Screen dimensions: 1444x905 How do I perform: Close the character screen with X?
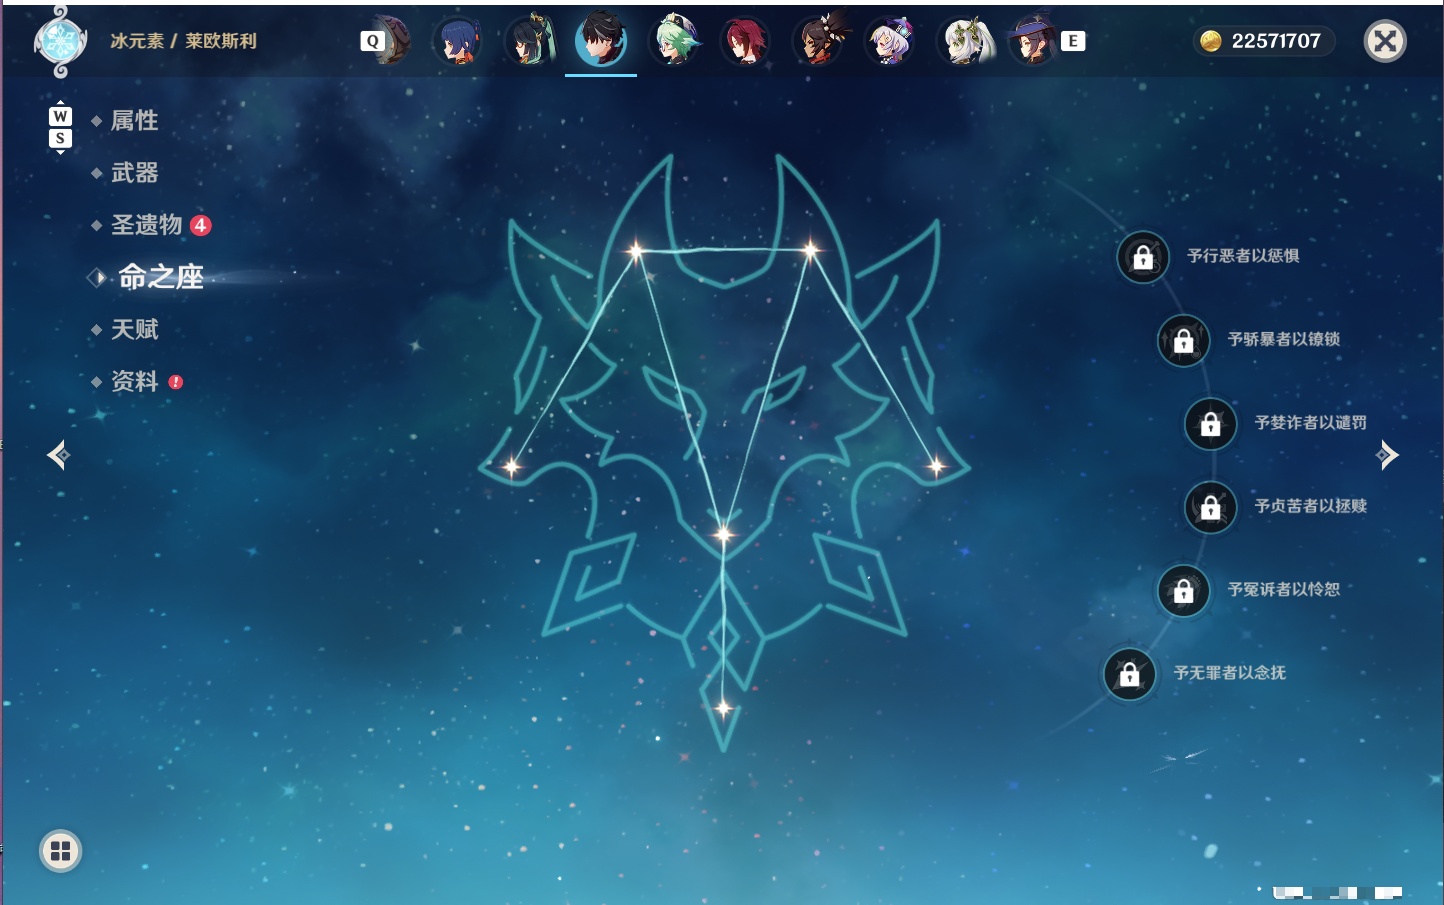pos(1386,41)
